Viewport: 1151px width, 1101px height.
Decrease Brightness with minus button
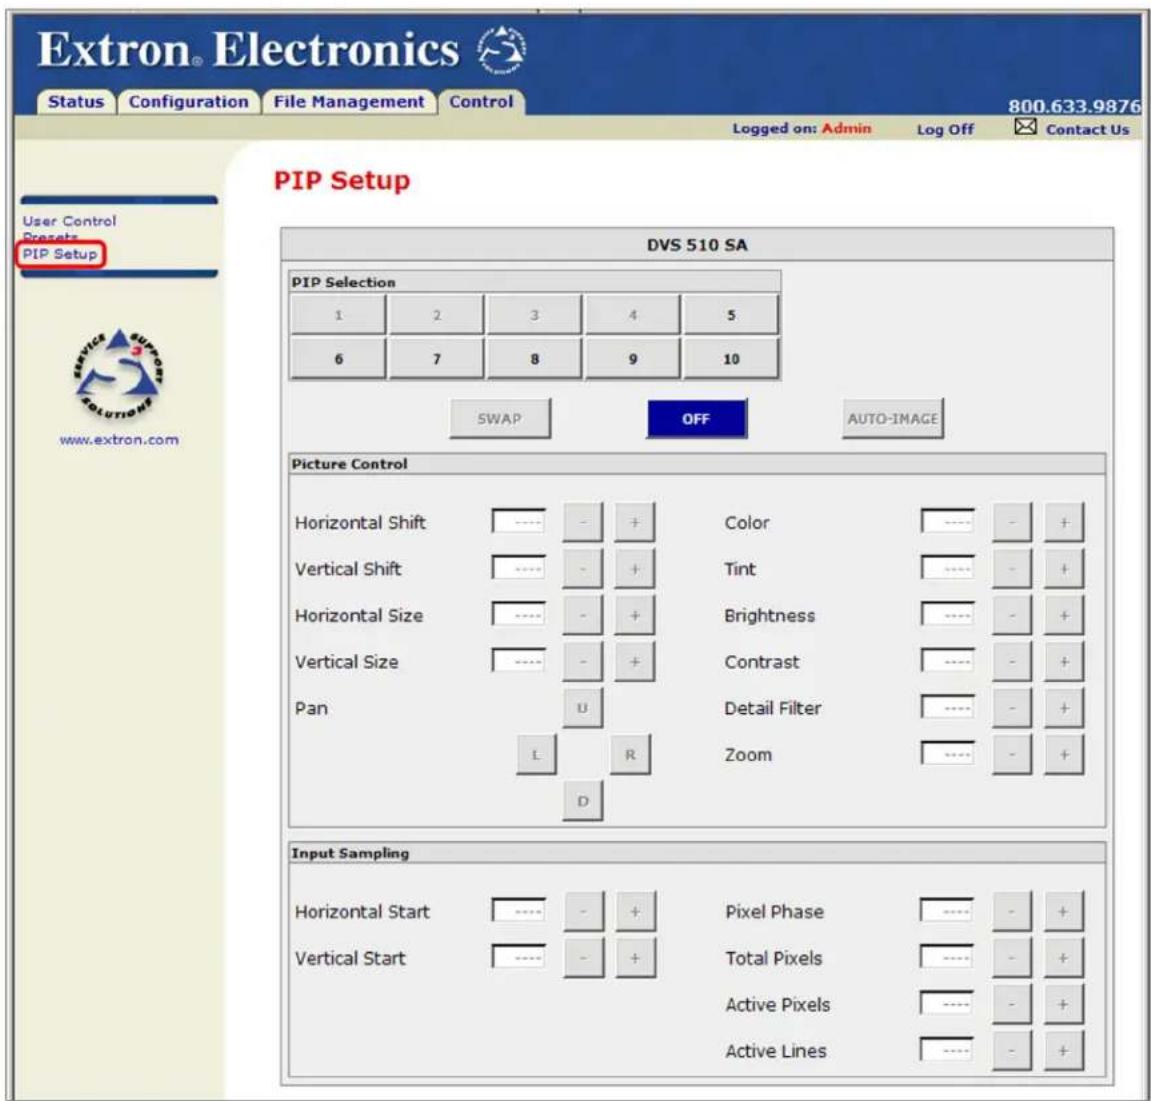click(1012, 615)
